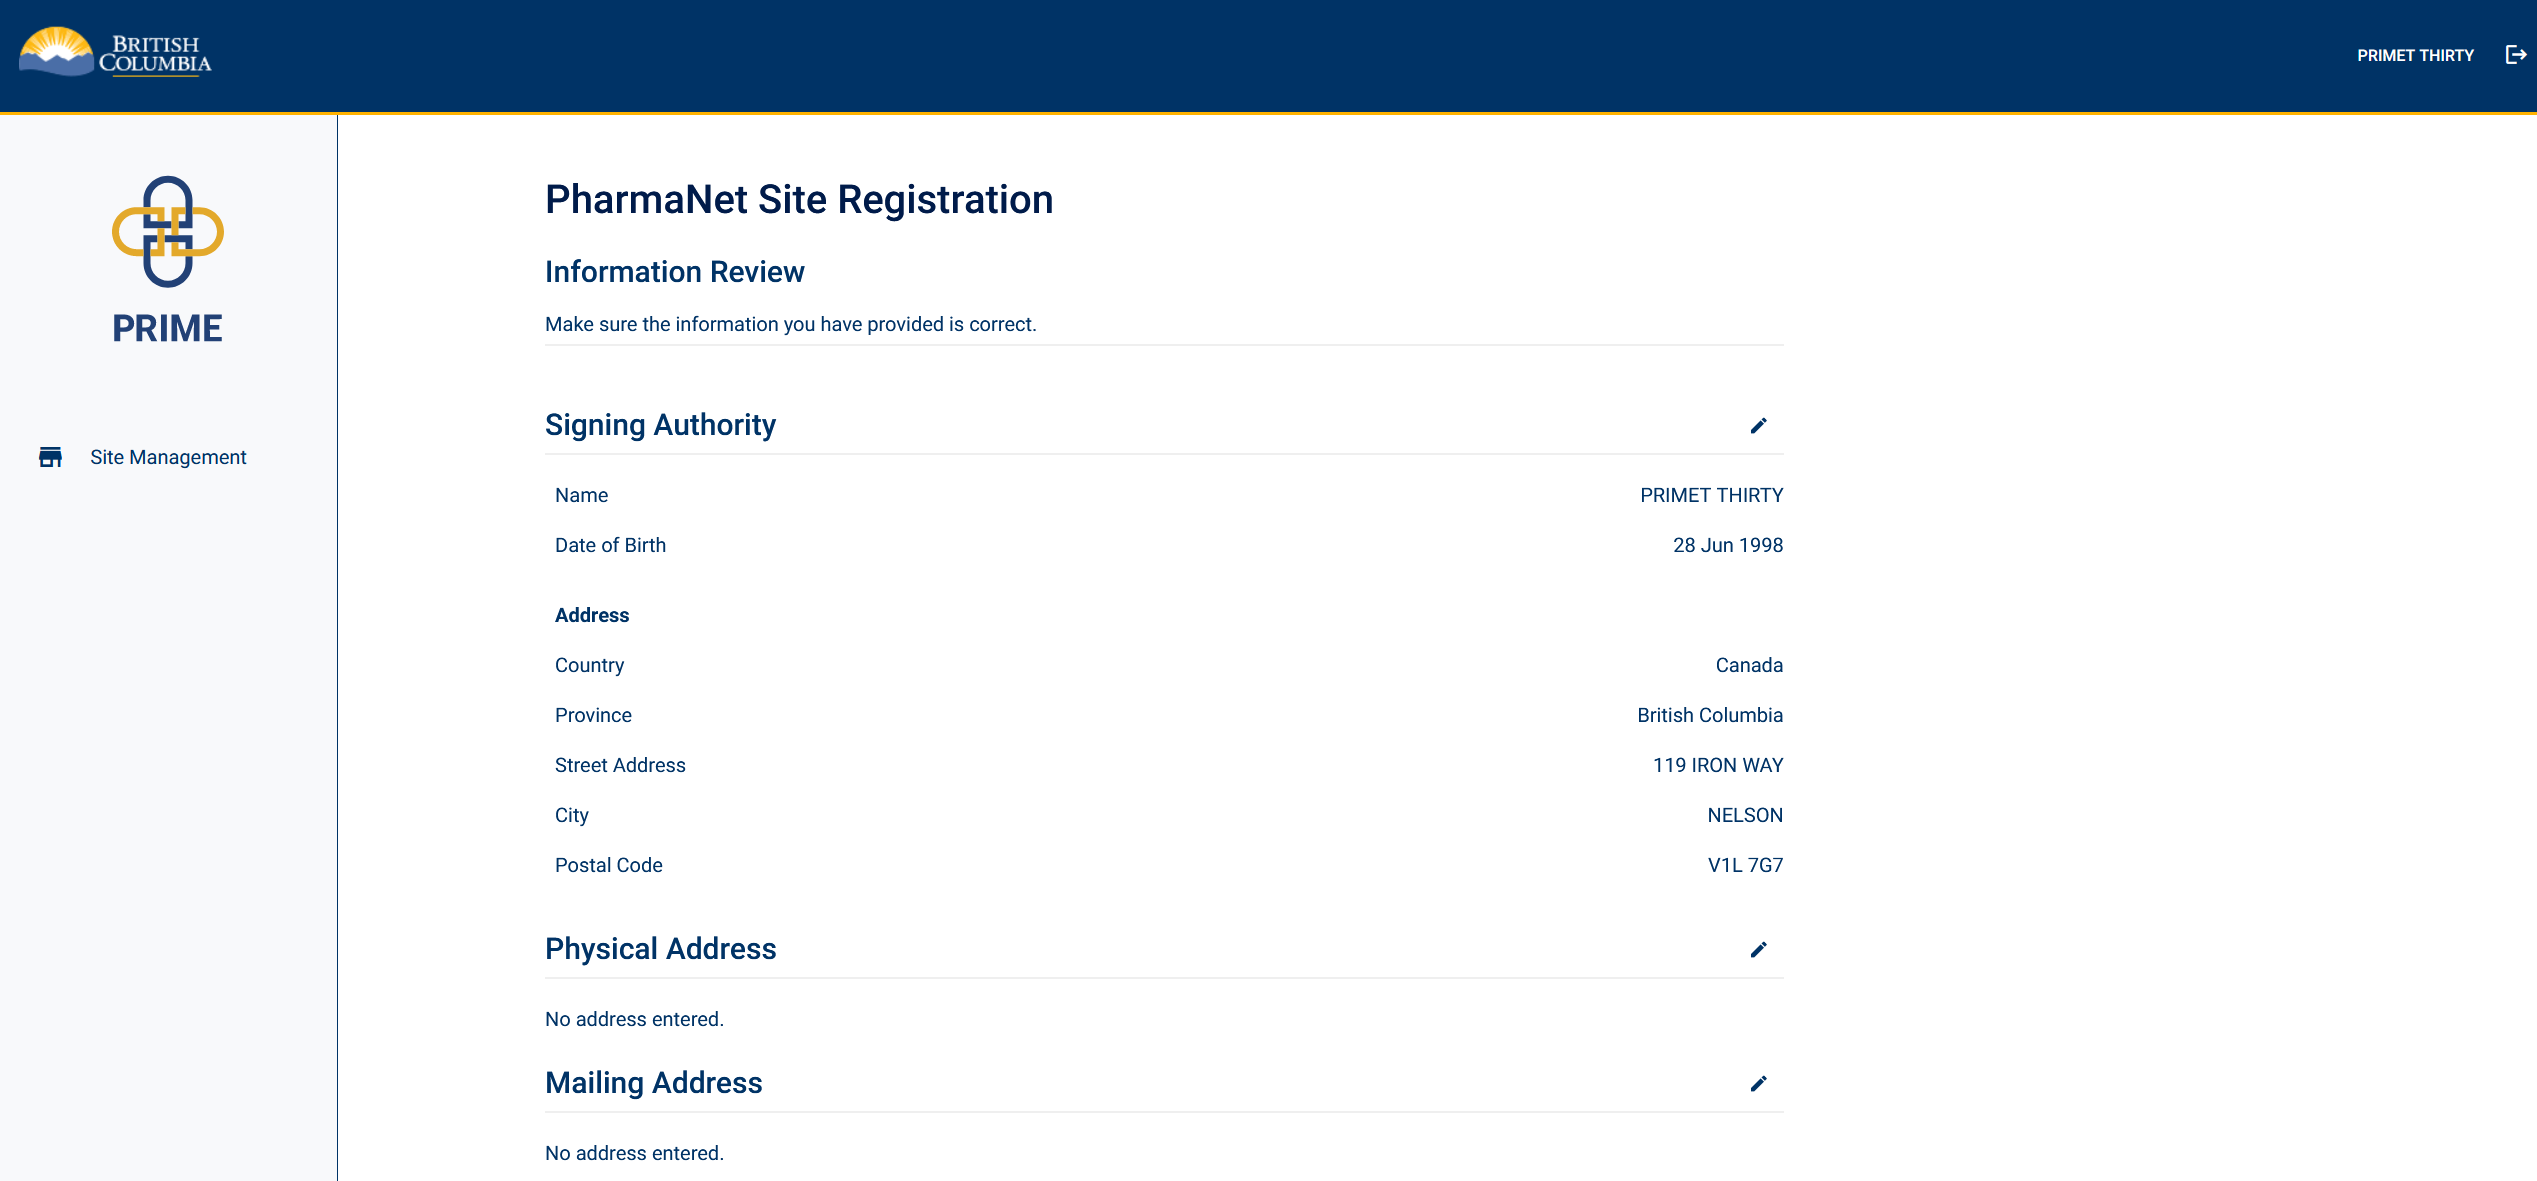Screen dimensions: 2537x1181
Task: Click the Street Address value 119 IRON WAY
Action: coord(1718,764)
